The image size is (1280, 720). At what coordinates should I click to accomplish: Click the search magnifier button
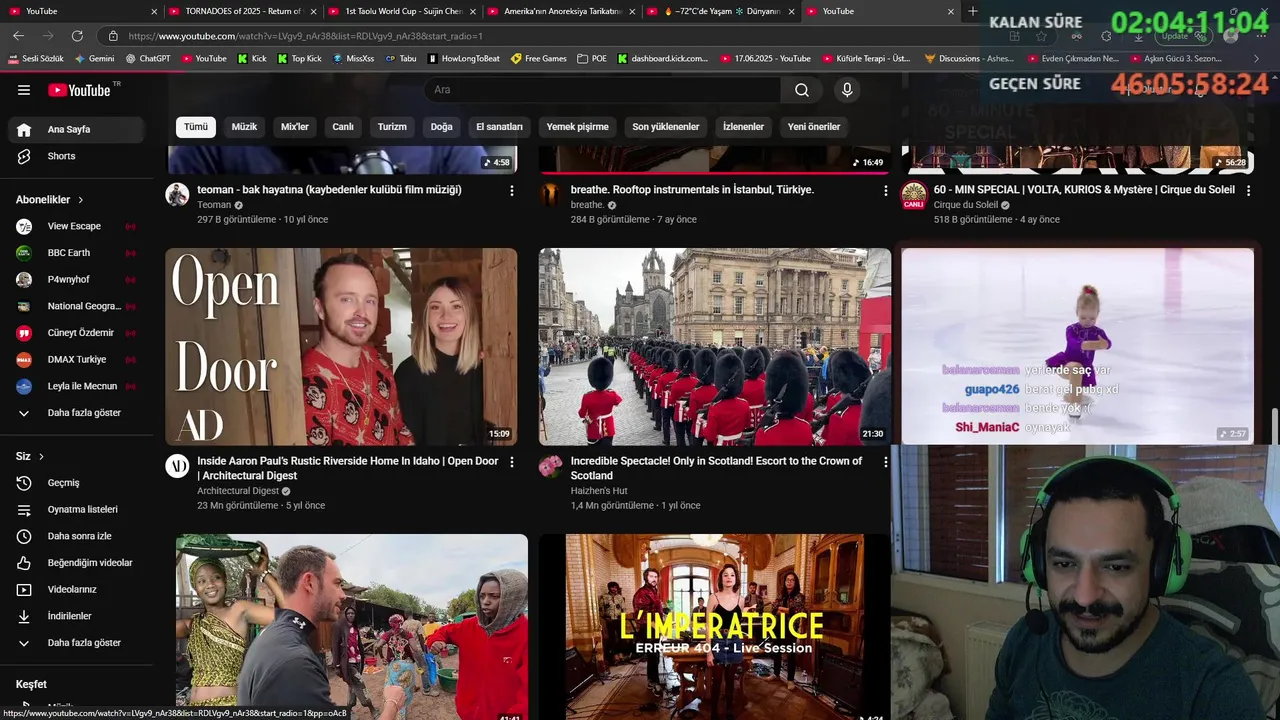coord(802,90)
